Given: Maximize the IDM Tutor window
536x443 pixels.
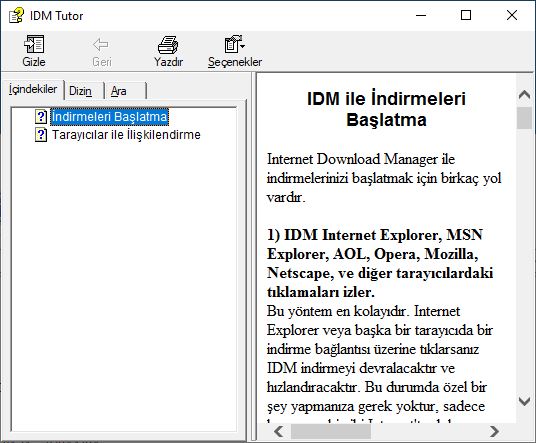Looking at the screenshot, I should coord(466,15).
